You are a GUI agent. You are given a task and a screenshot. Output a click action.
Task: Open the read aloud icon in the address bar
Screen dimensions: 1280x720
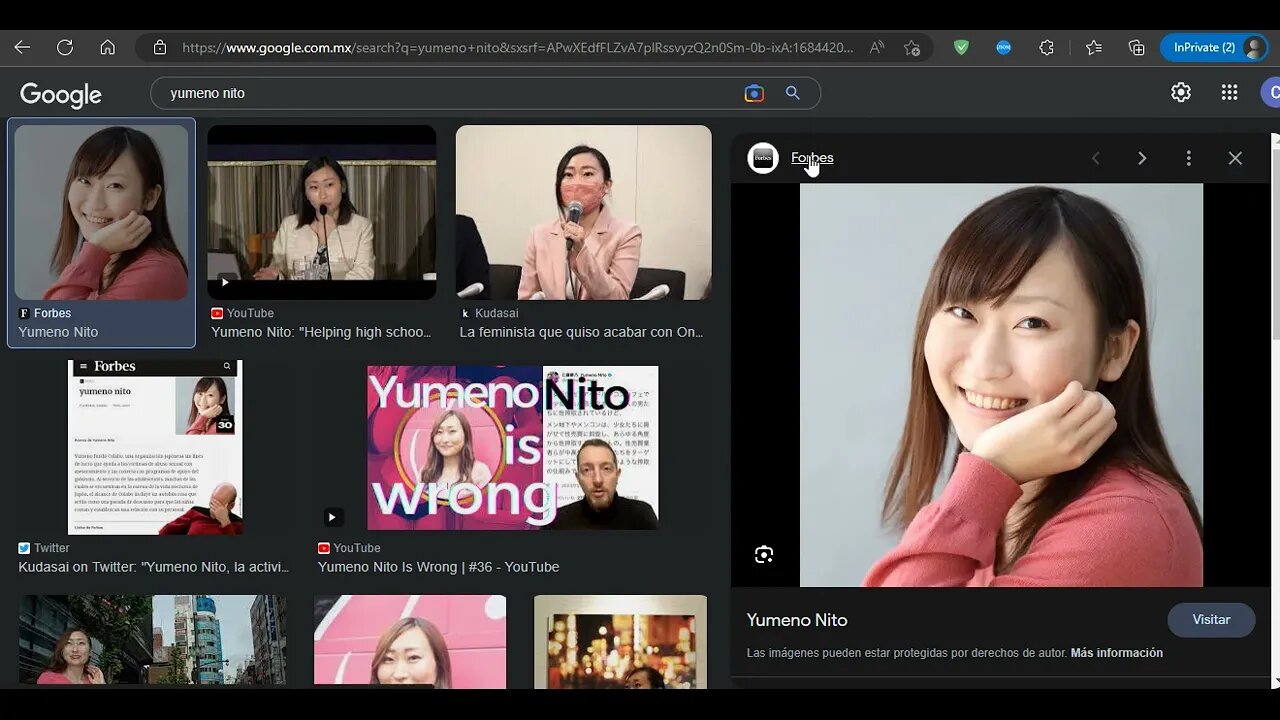click(x=877, y=47)
